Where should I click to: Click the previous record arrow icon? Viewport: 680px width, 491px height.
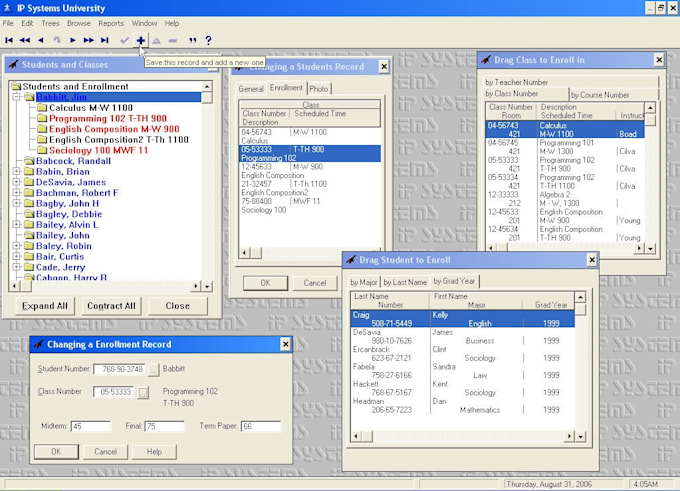pyautogui.click(x=41, y=40)
